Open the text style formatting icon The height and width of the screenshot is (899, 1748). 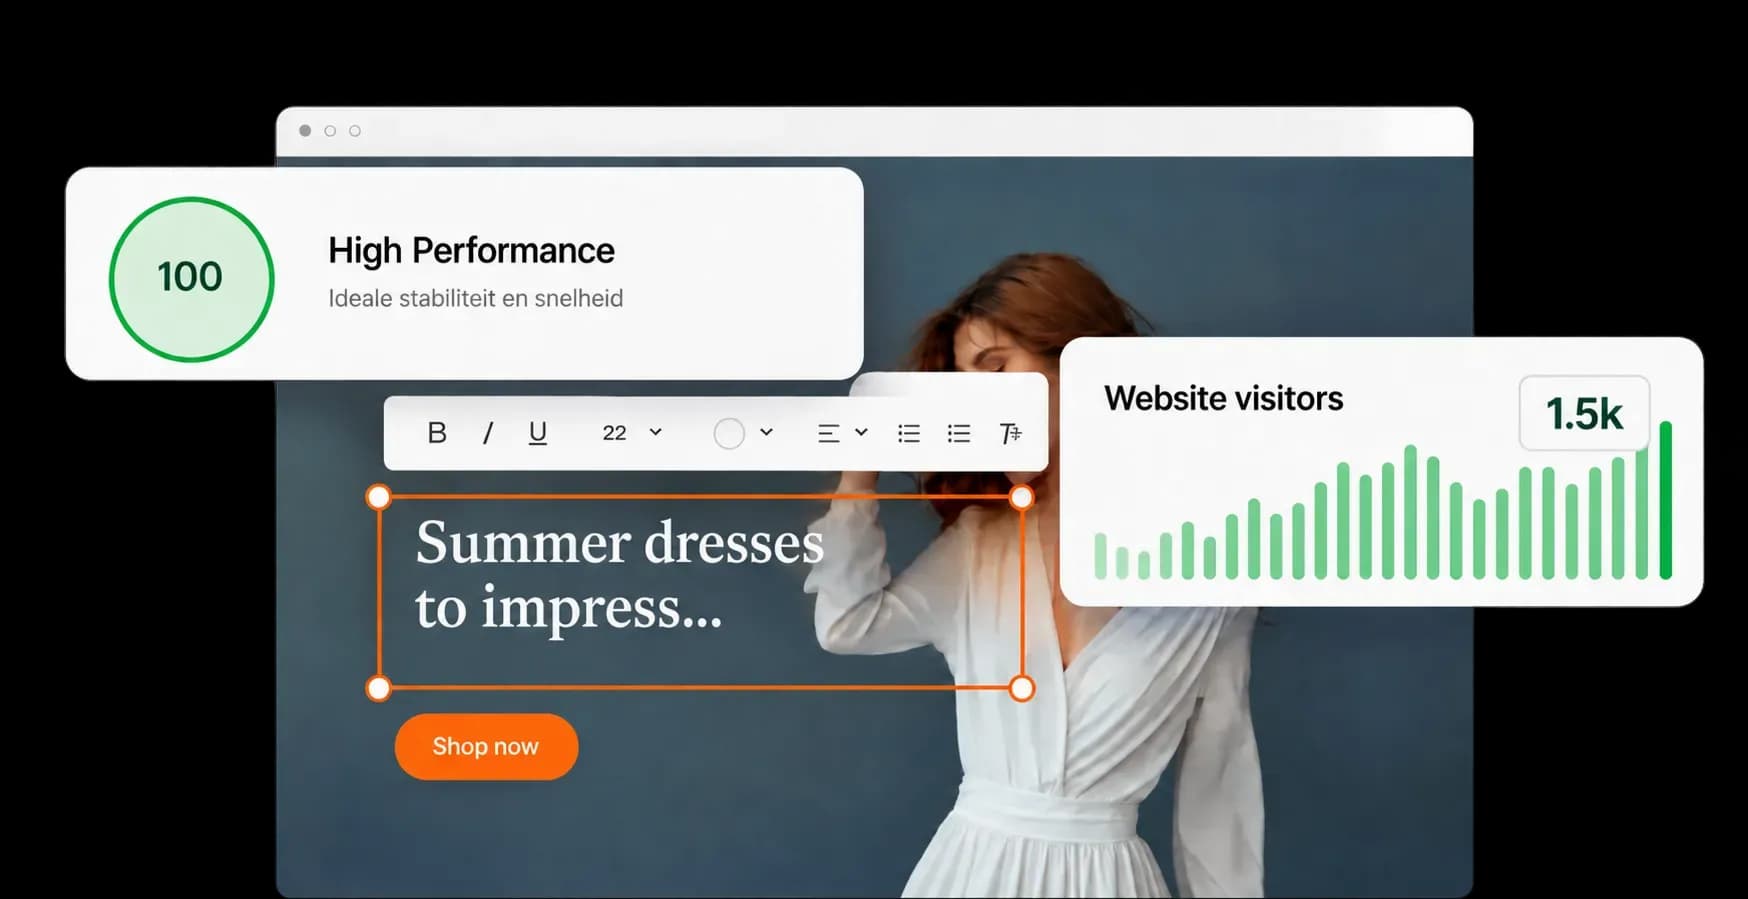click(1010, 433)
